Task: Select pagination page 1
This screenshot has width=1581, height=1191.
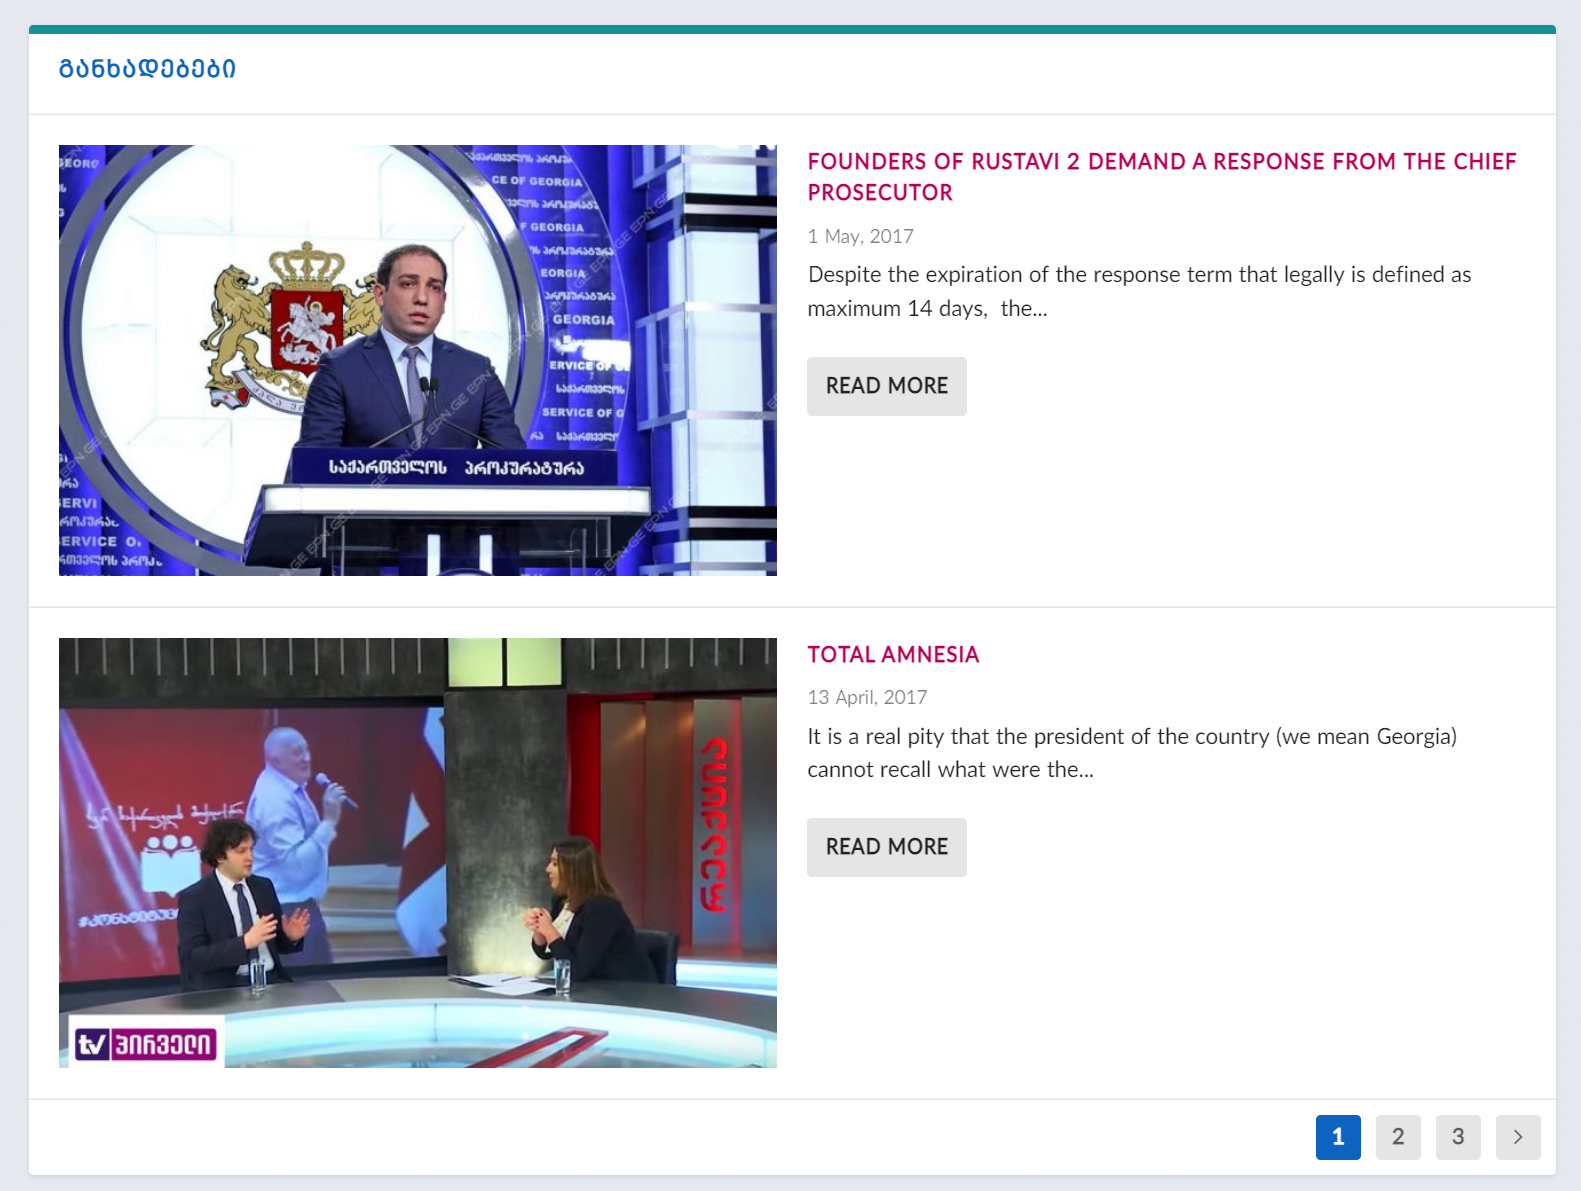Action: point(1338,1137)
